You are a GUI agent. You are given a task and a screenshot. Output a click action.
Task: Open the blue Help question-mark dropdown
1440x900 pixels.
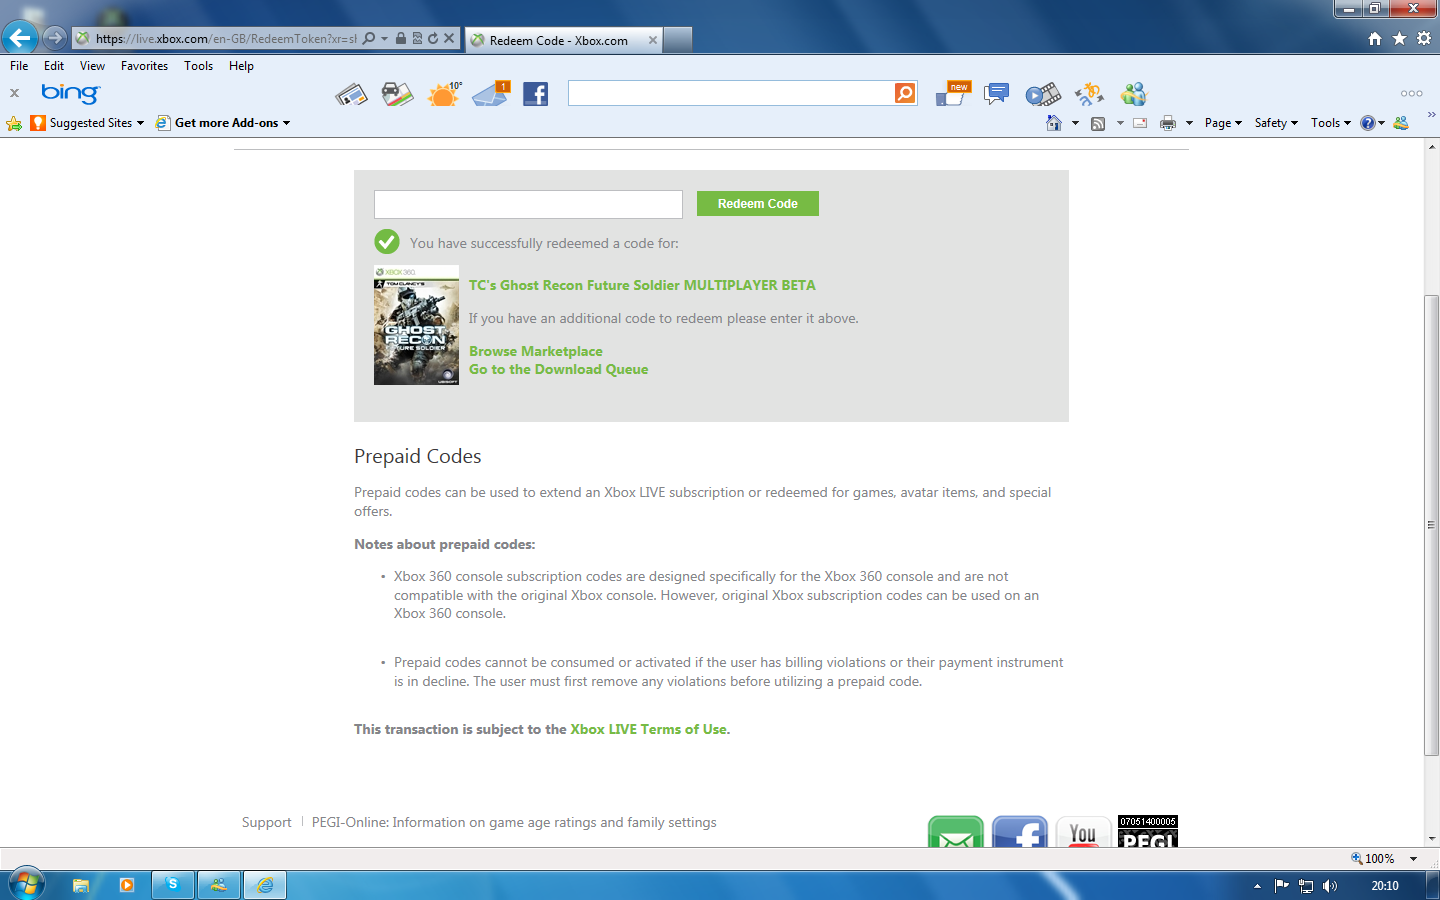tap(1373, 123)
